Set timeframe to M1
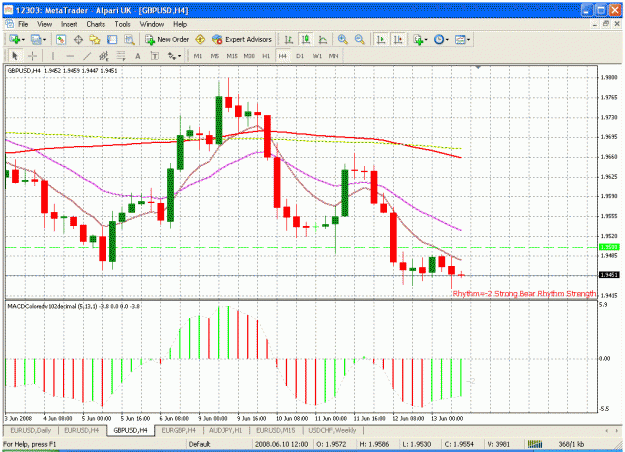Viewport: 625px width, 452px height. tap(198, 56)
